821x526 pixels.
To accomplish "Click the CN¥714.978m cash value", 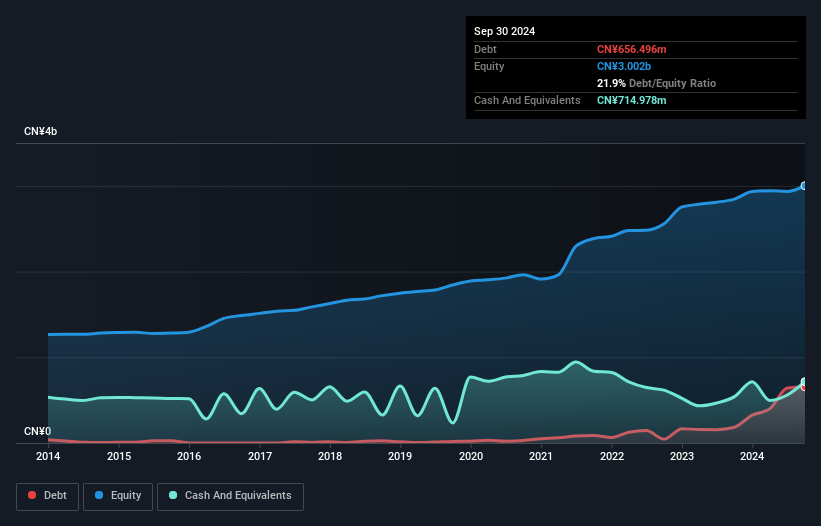I will tap(631, 100).
